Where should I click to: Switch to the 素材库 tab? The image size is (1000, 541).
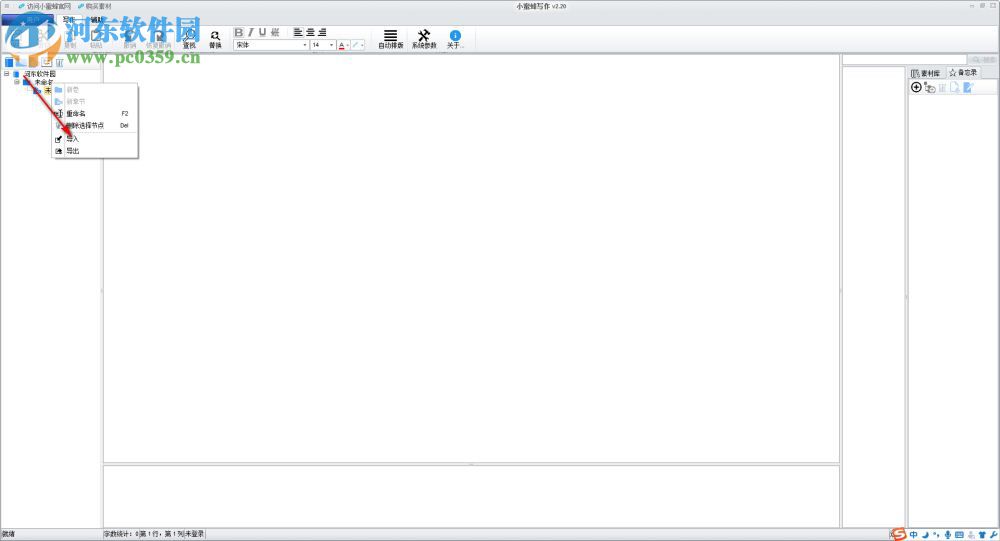click(x=926, y=73)
